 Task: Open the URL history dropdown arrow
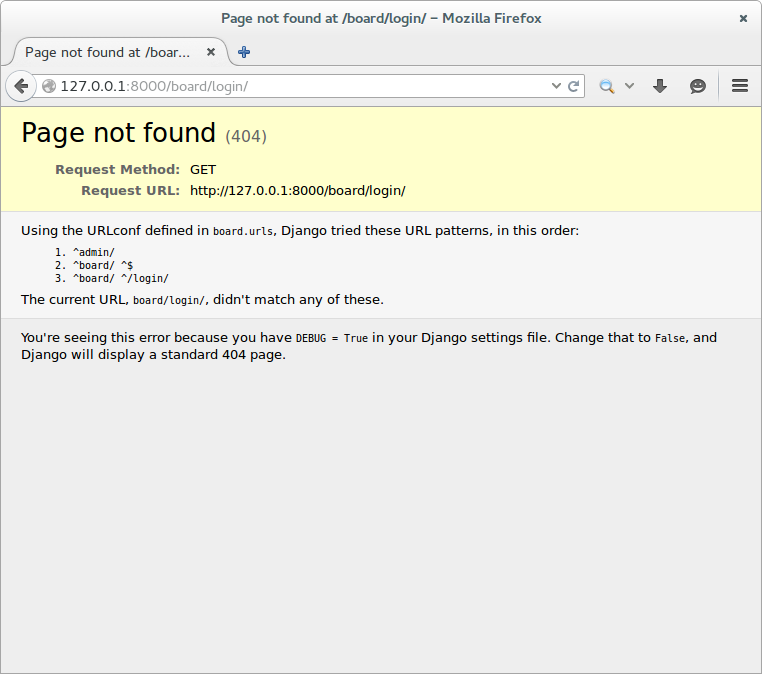tap(556, 86)
